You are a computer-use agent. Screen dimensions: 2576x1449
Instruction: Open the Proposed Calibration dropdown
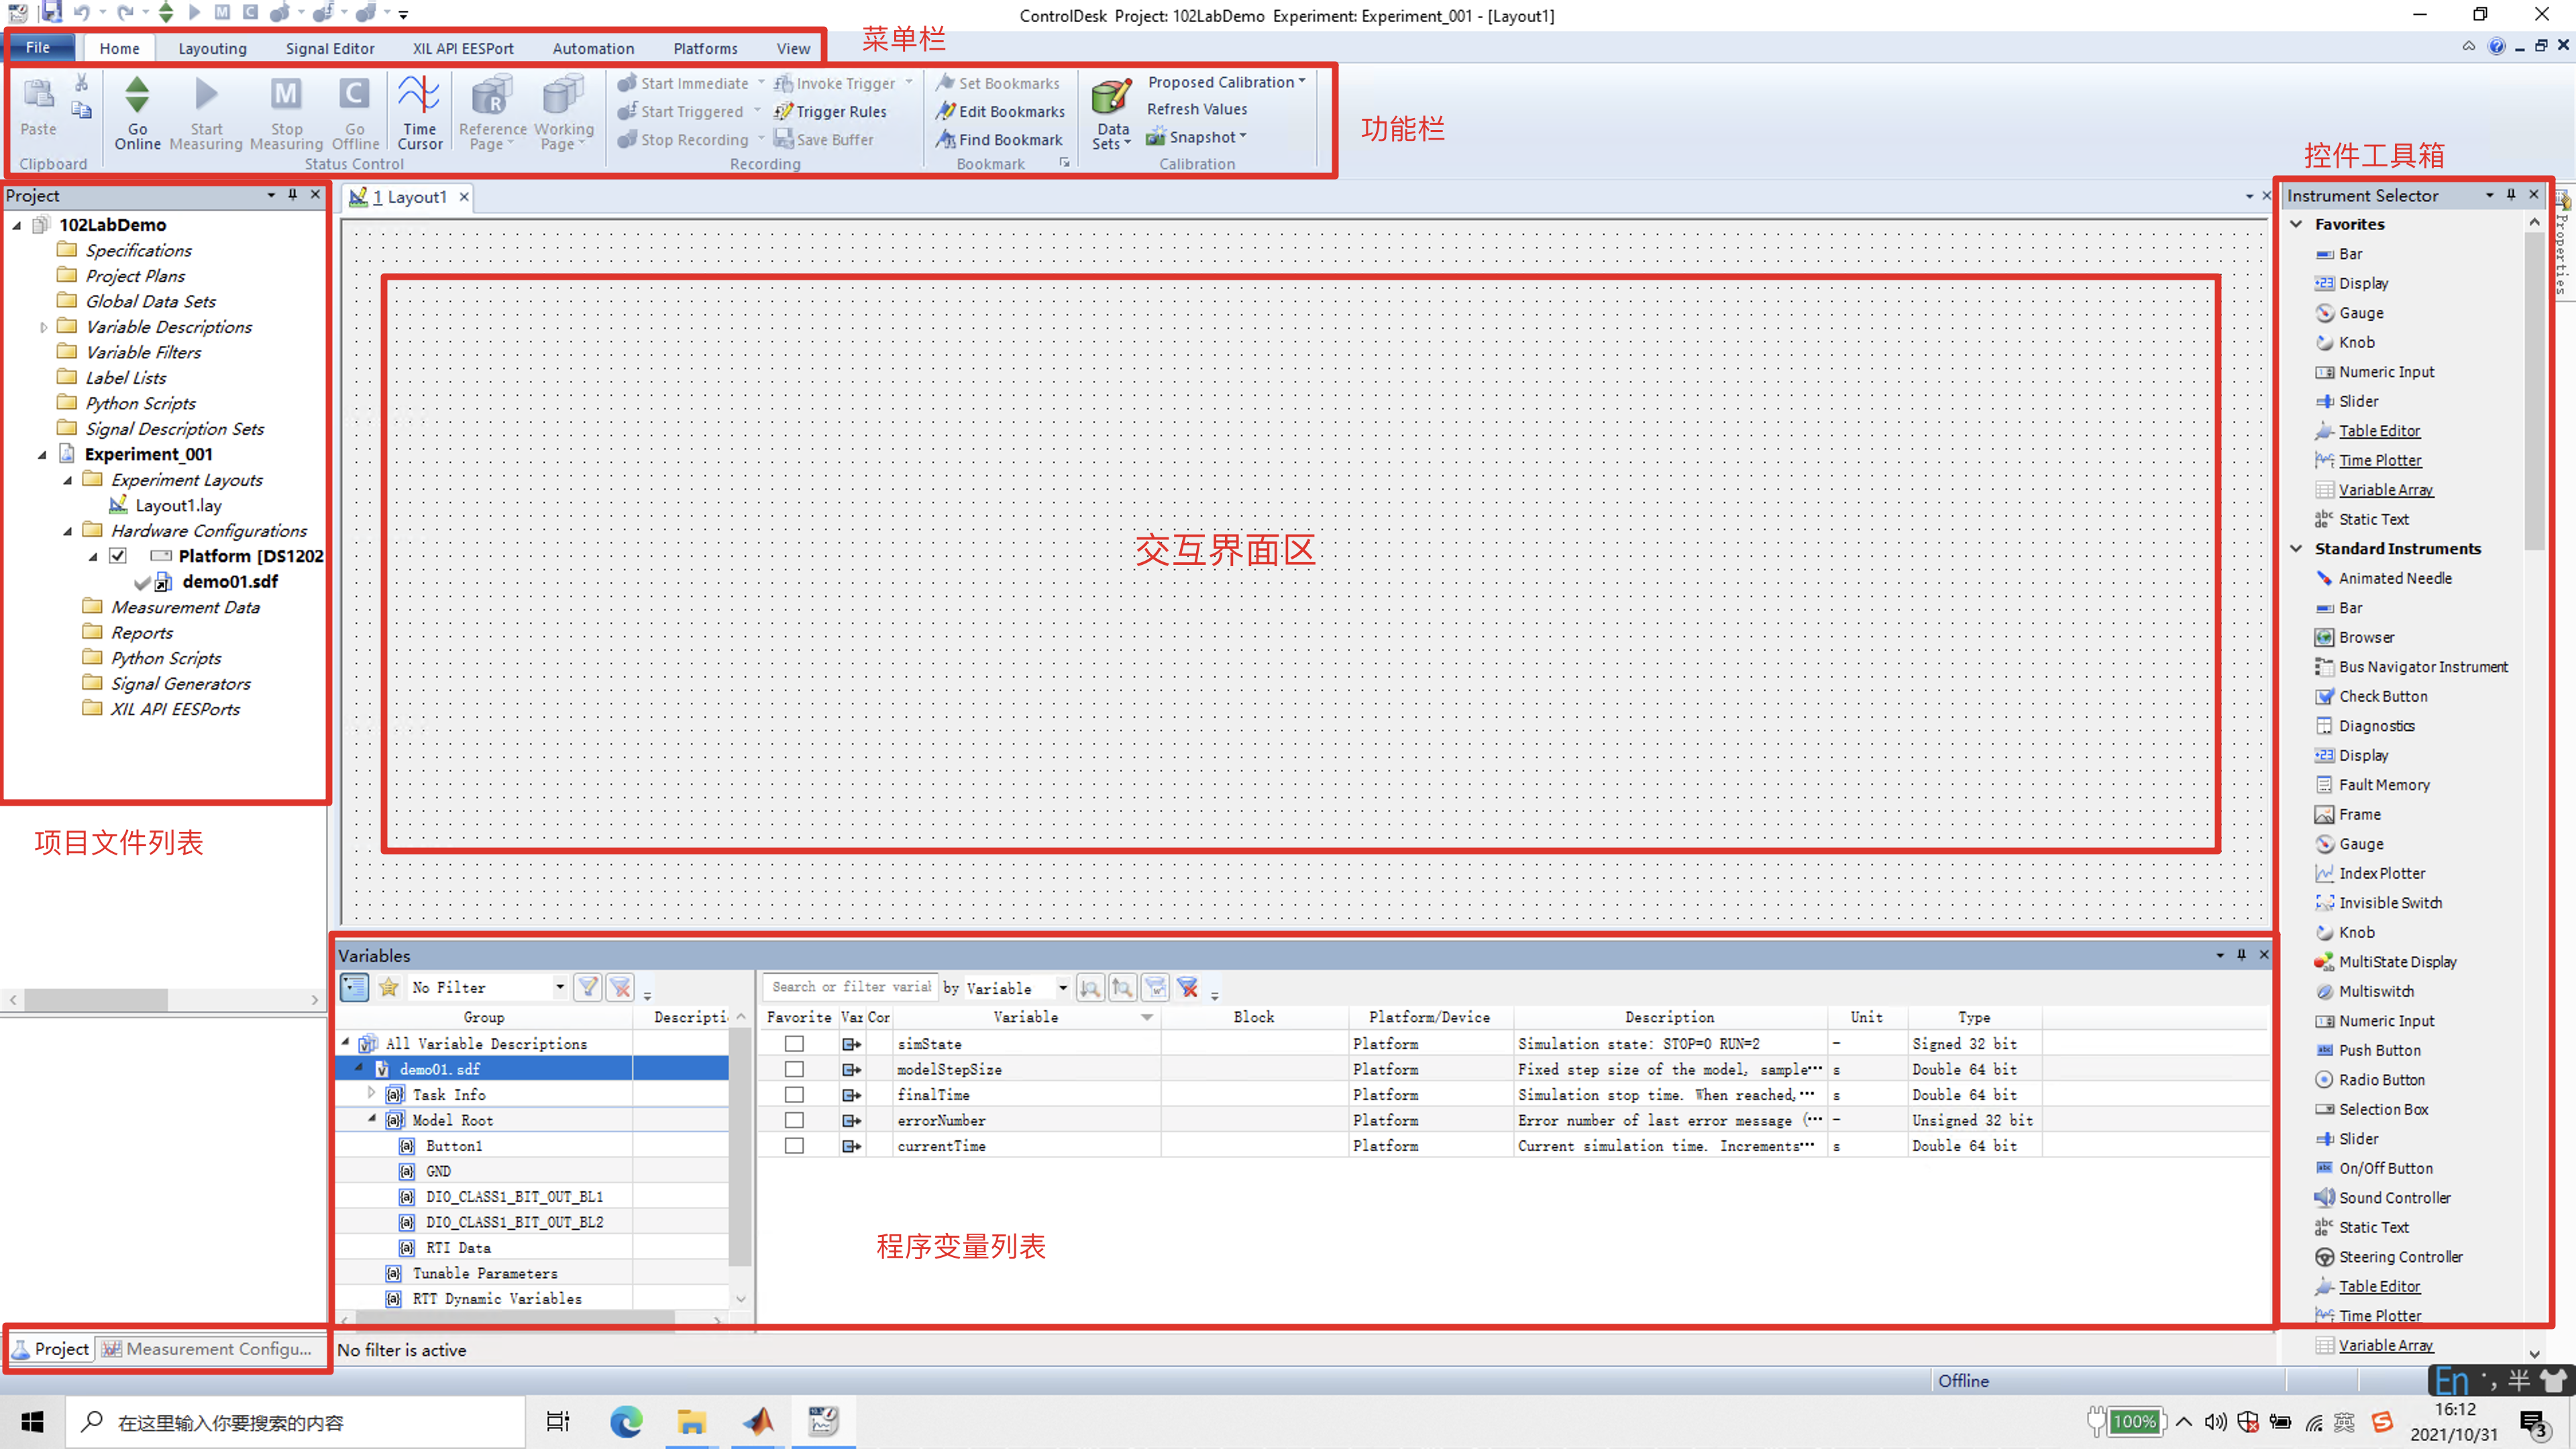tap(1226, 82)
